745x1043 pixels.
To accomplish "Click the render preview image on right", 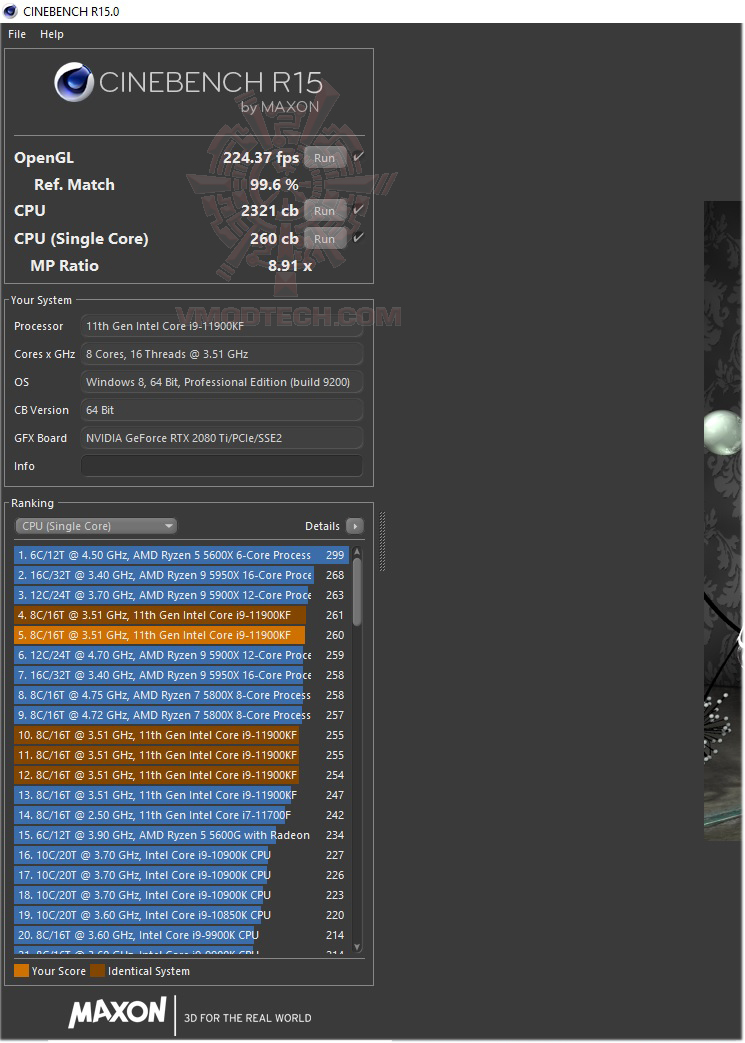I will coord(723,521).
